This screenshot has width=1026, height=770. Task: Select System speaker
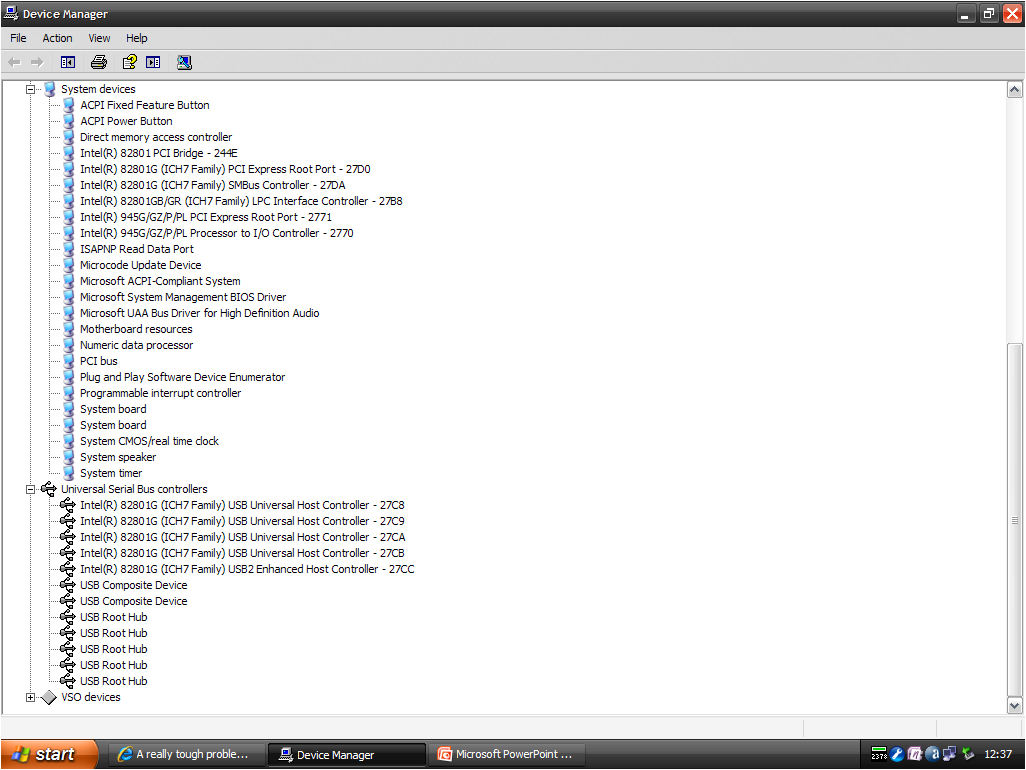pos(118,457)
